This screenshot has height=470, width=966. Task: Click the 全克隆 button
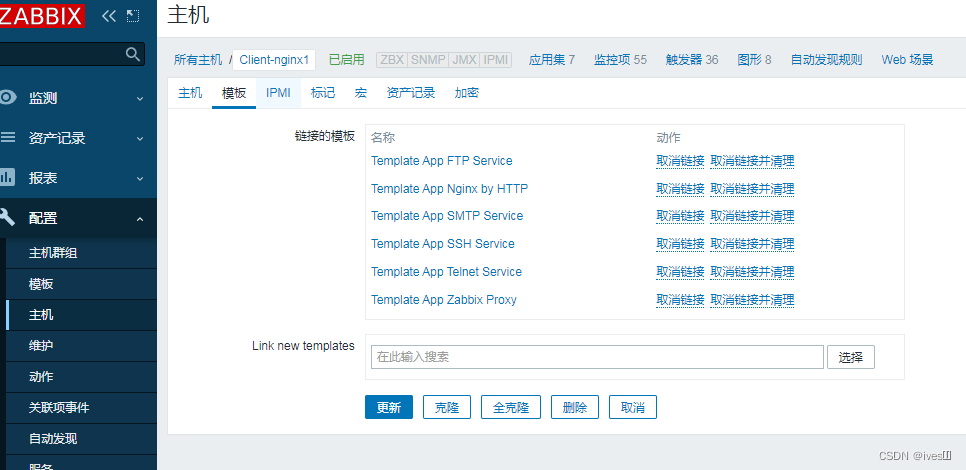click(511, 407)
